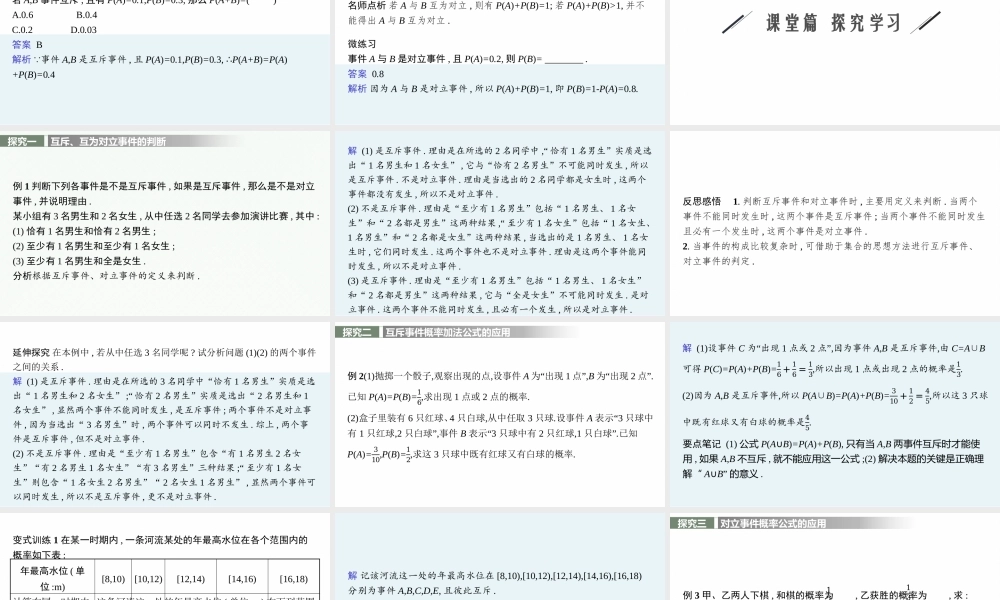Click the 微练习 heading

point(362,44)
